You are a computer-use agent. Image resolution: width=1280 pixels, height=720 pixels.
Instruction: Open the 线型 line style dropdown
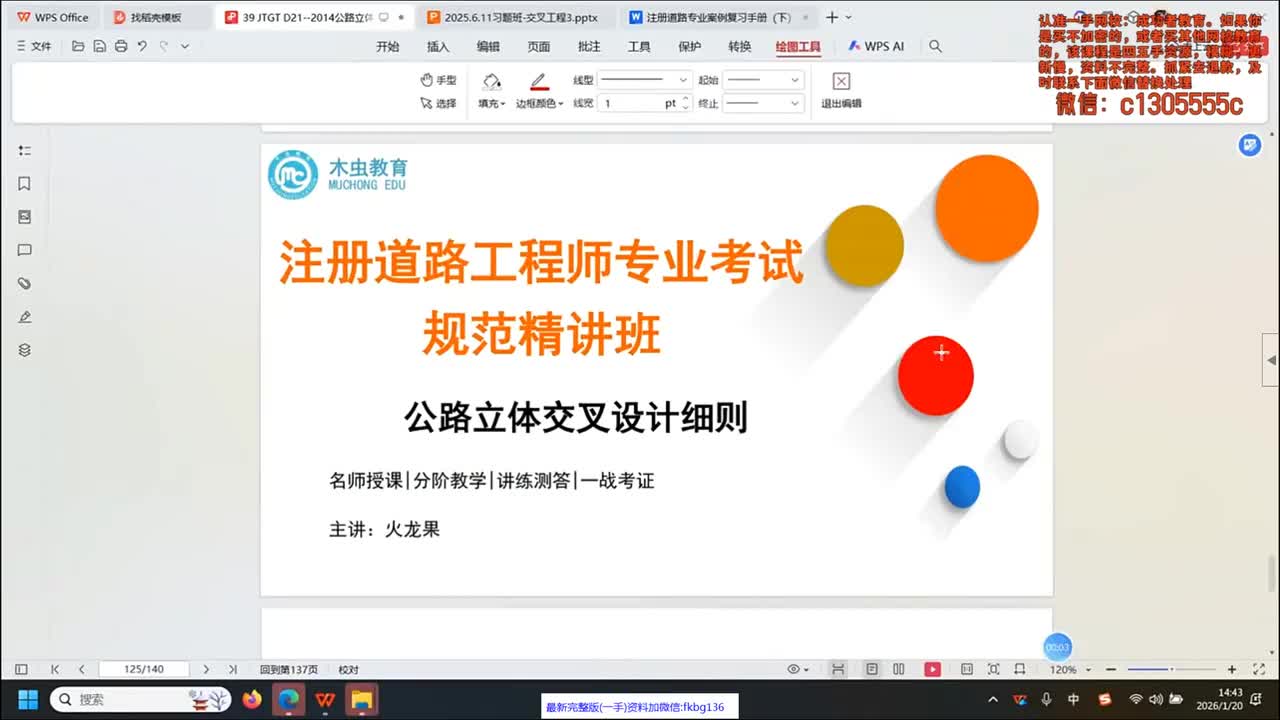(645, 80)
